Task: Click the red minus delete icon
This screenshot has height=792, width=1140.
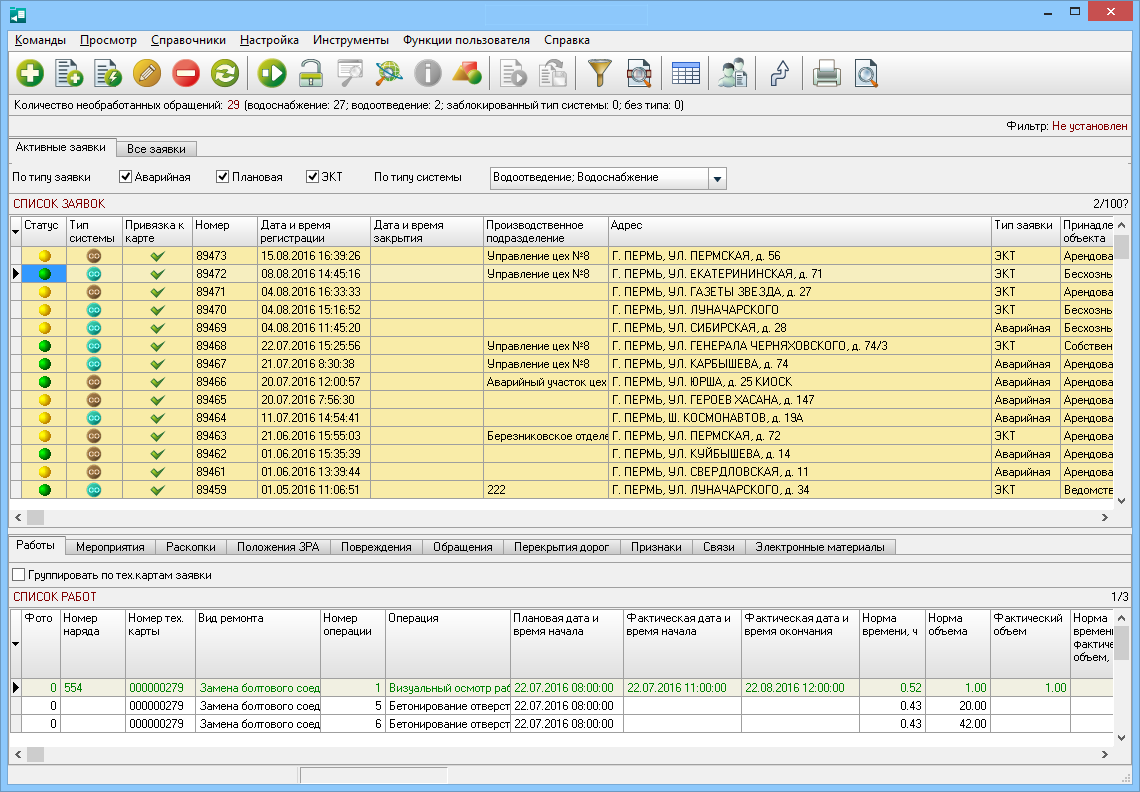Action: [x=186, y=73]
